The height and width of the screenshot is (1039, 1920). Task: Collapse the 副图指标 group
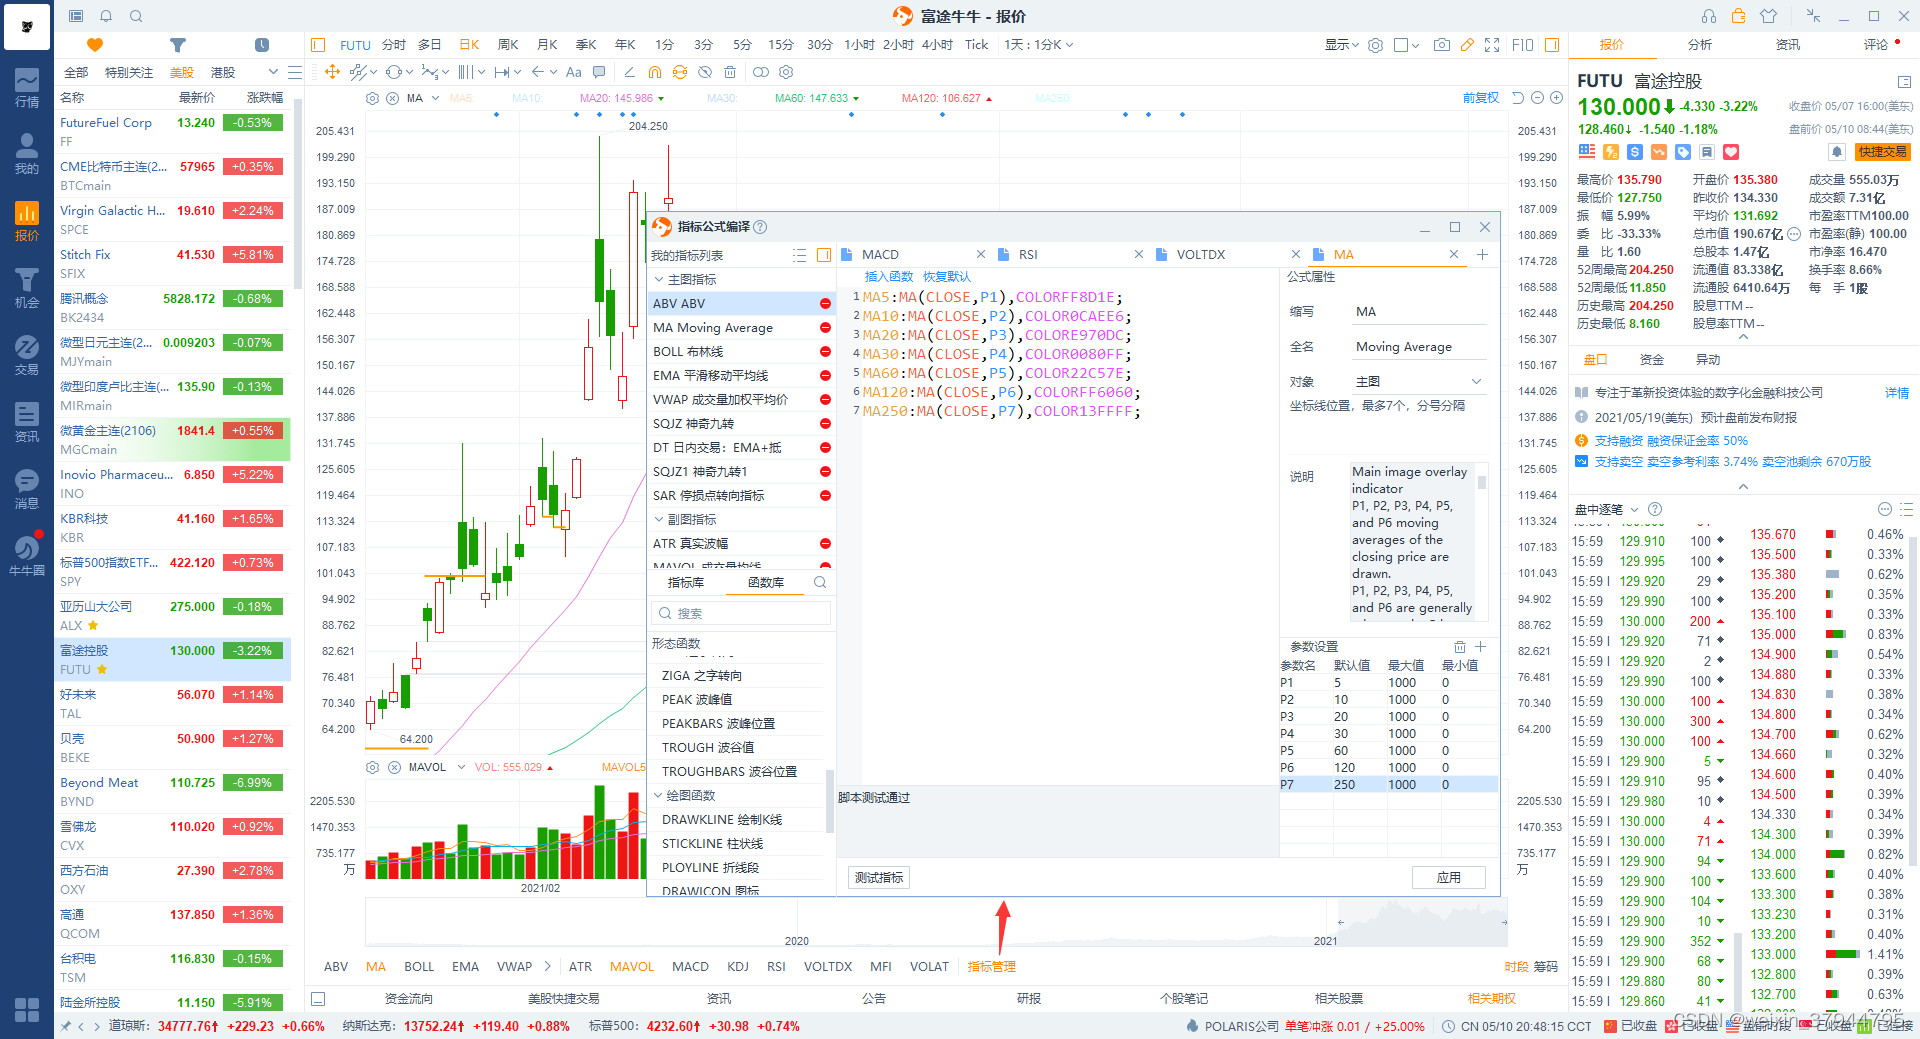pos(659,520)
